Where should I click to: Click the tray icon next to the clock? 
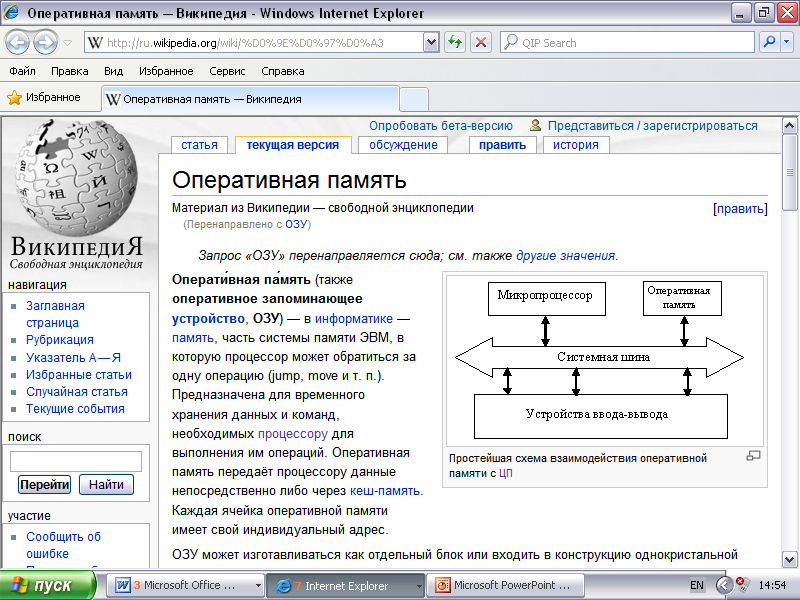point(742,585)
